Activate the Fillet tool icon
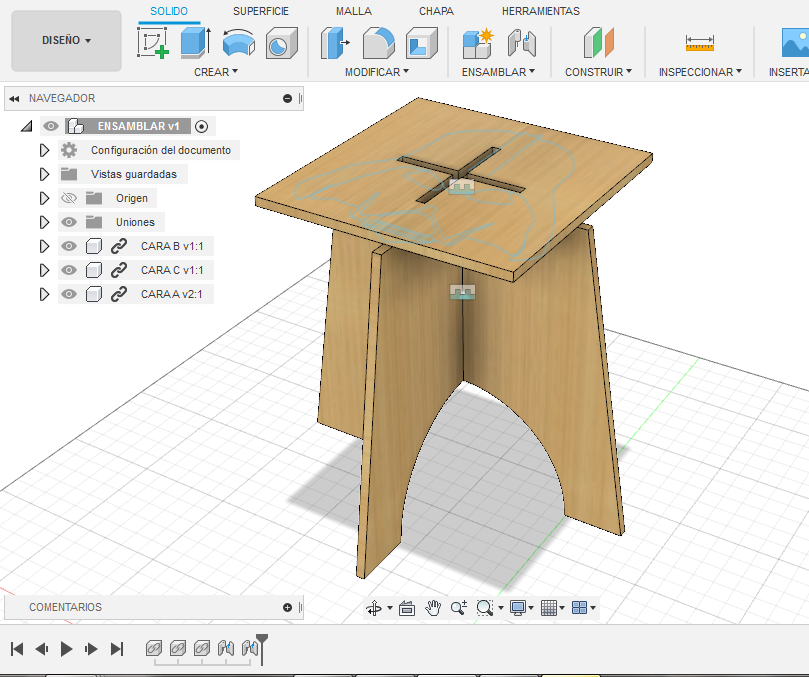Screen dimensions: 809x677 point(377,44)
